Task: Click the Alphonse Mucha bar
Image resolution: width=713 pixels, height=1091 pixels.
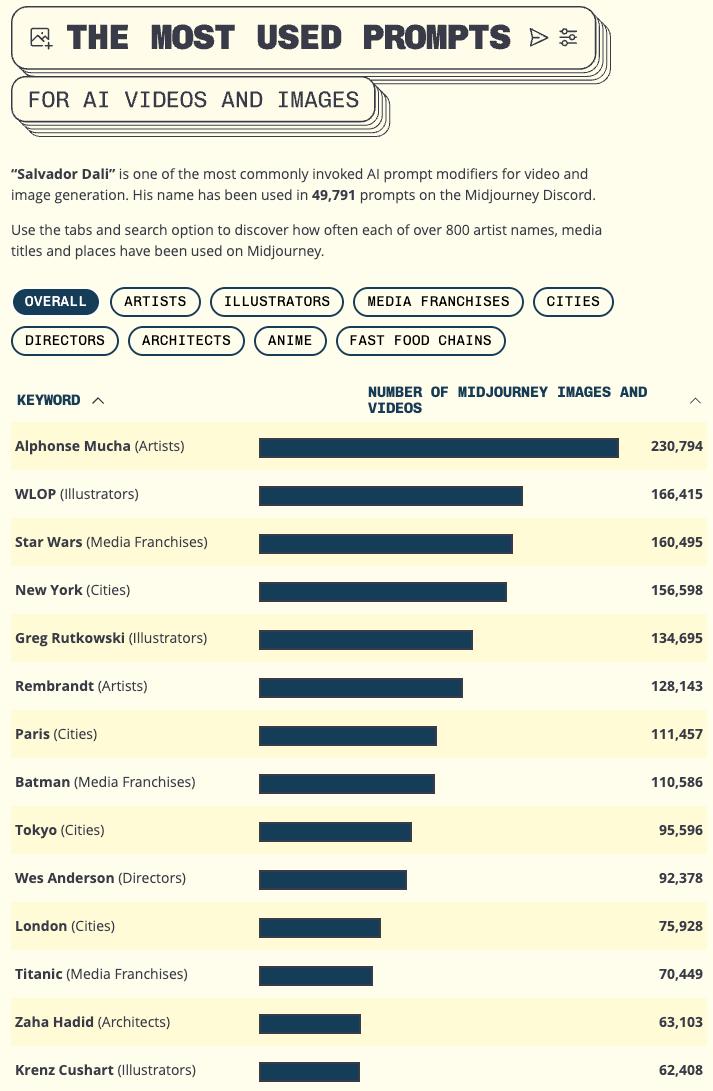Action: (x=438, y=447)
